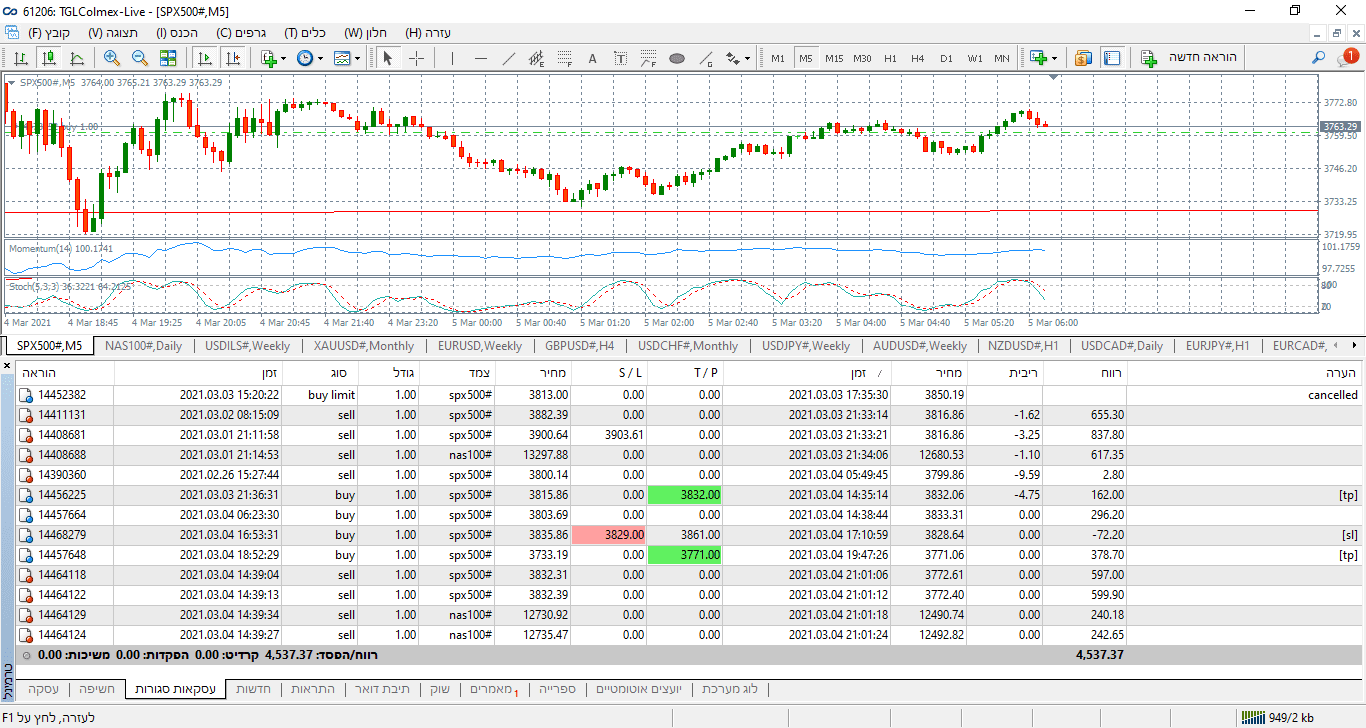Expand the indicators list dropdown

[x=284, y=58]
